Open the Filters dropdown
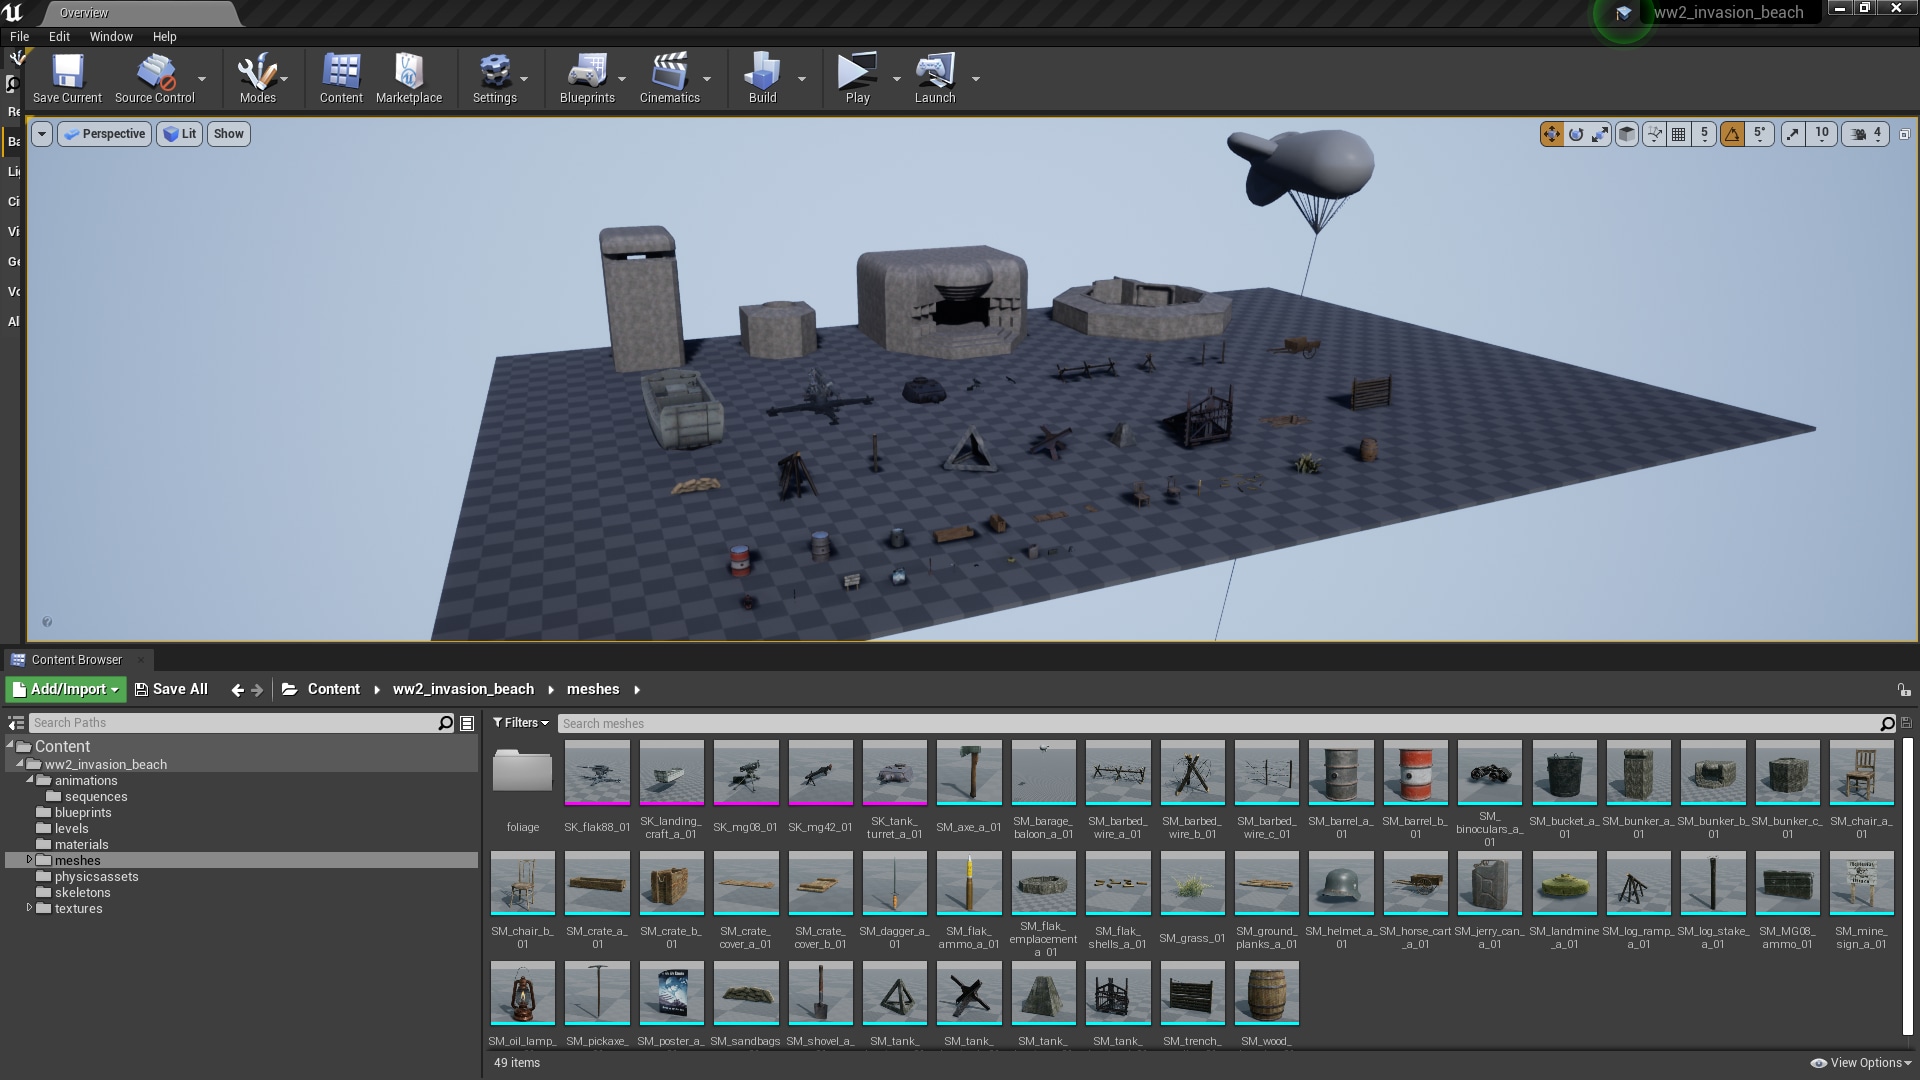 (520, 723)
